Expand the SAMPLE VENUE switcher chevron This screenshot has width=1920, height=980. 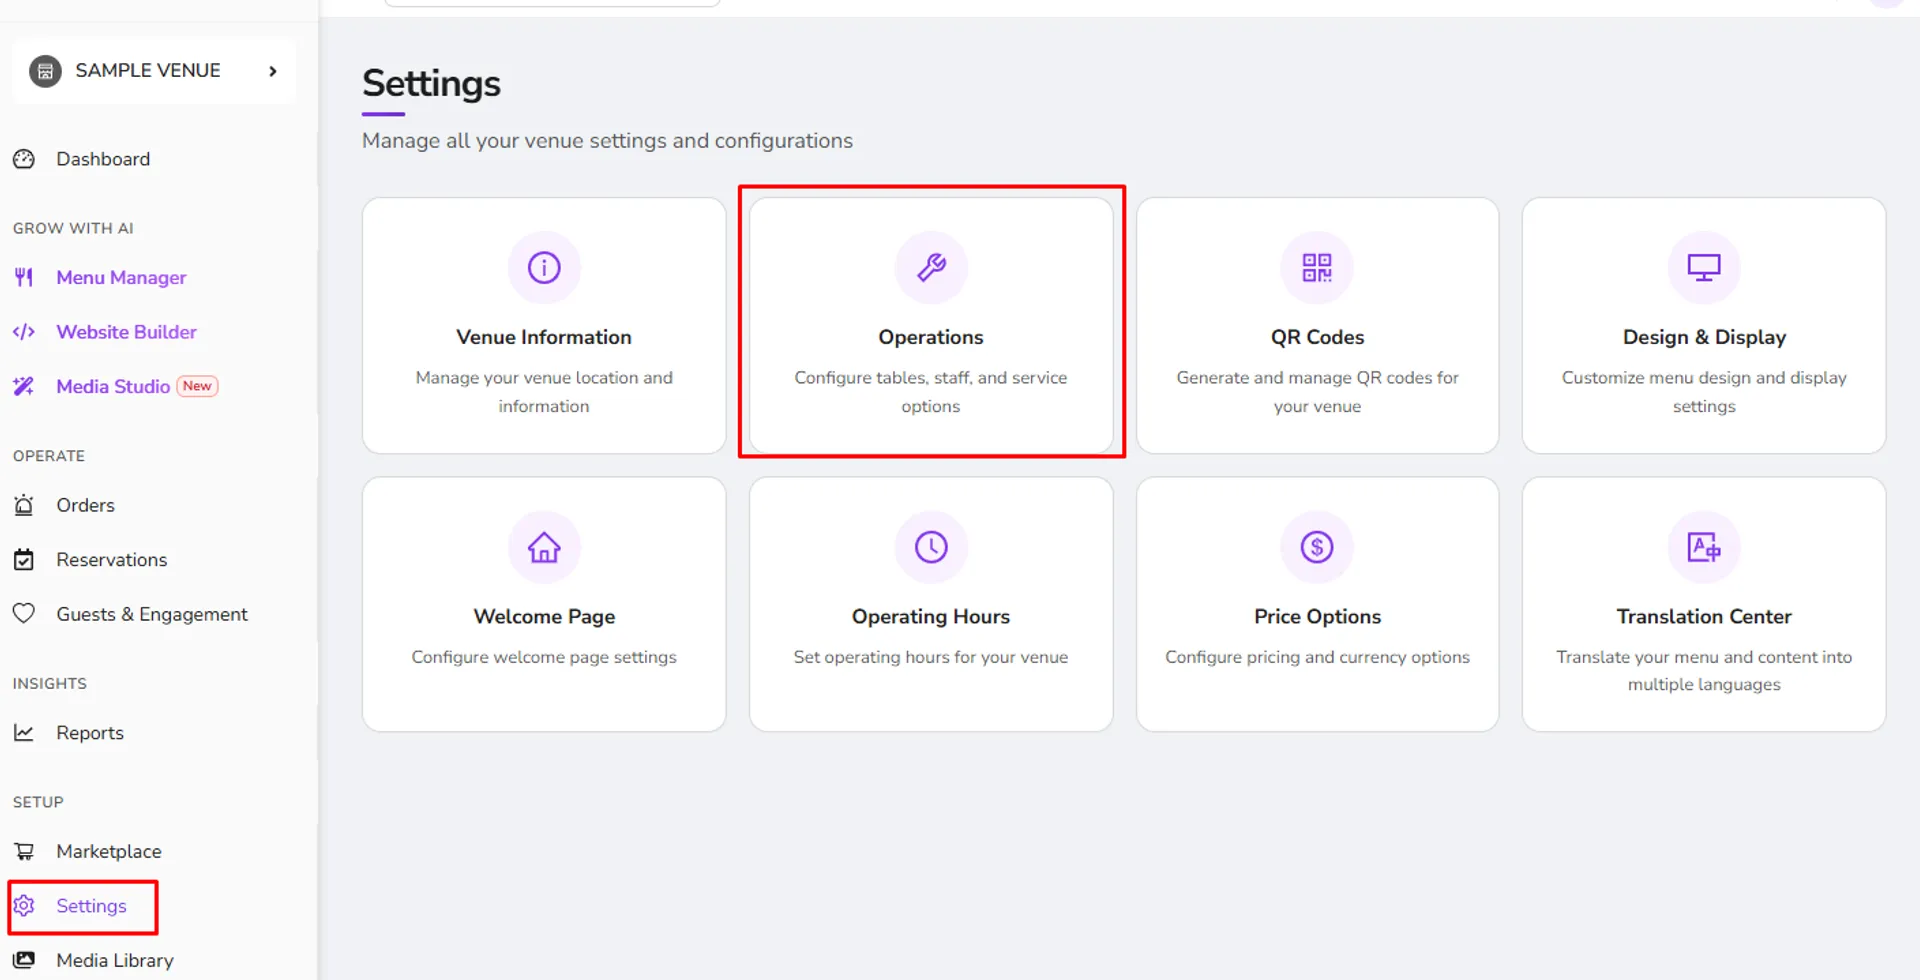[x=273, y=71]
